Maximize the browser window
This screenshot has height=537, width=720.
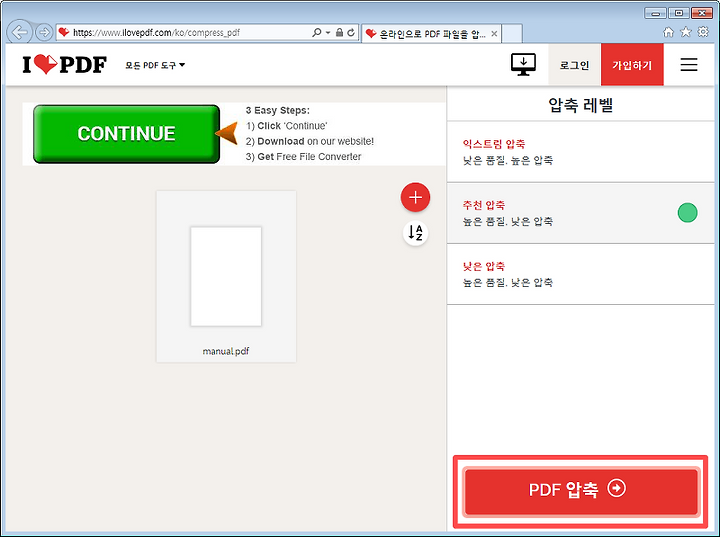coord(678,13)
